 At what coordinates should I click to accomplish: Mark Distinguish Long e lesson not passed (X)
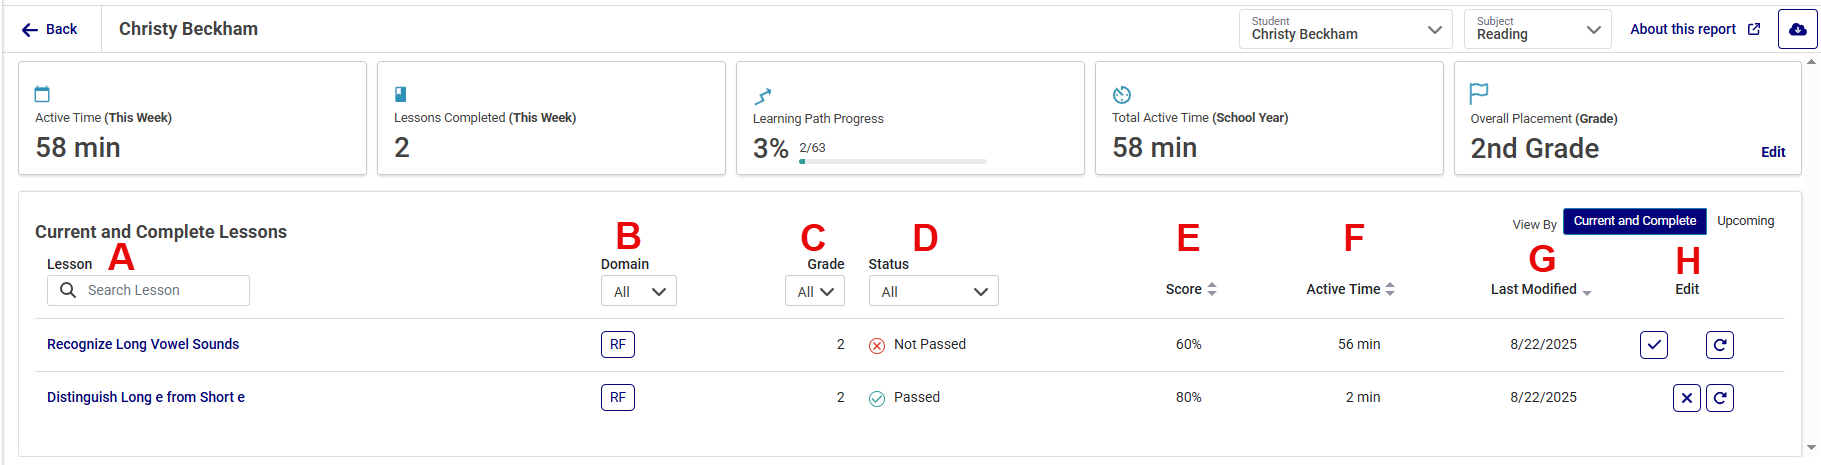(x=1686, y=398)
